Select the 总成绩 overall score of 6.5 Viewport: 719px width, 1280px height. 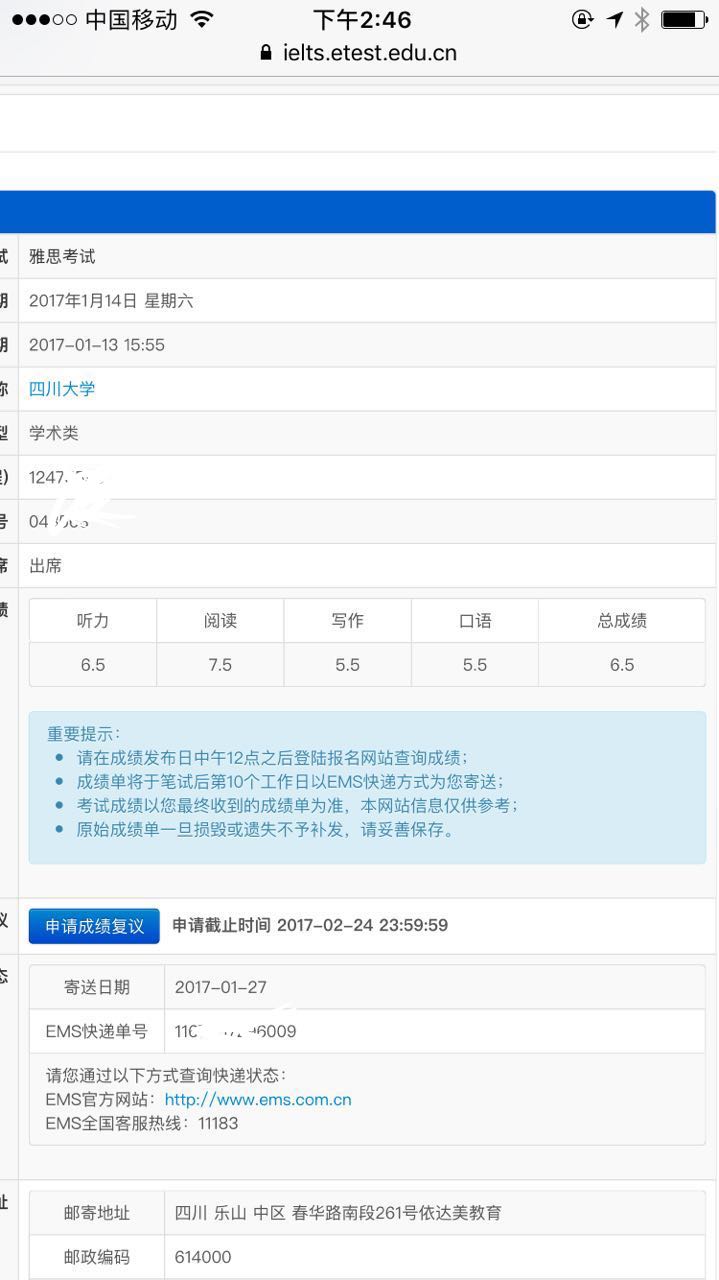pyautogui.click(x=622, y=665)
